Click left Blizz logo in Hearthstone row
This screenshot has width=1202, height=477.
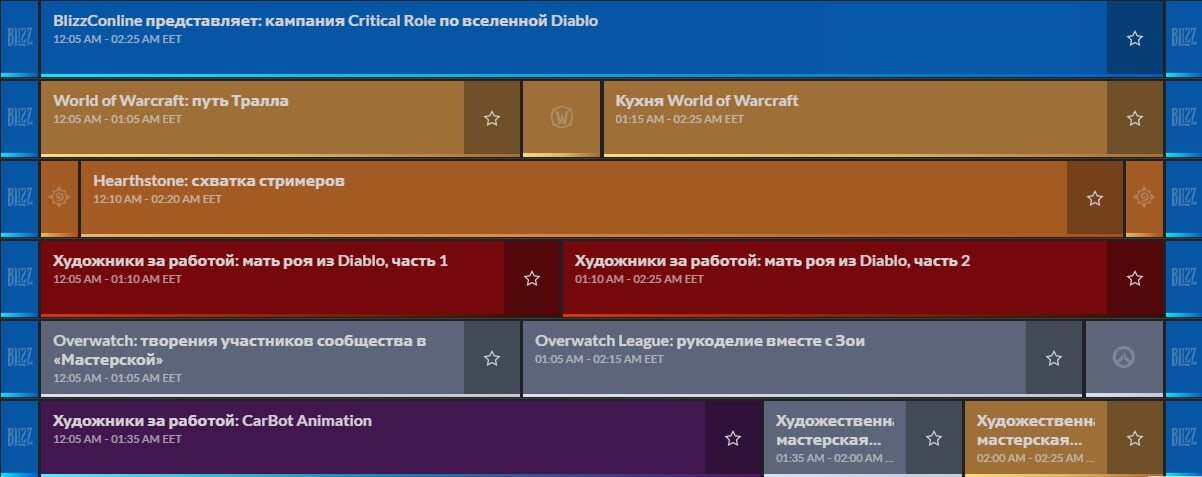(19, 198)
